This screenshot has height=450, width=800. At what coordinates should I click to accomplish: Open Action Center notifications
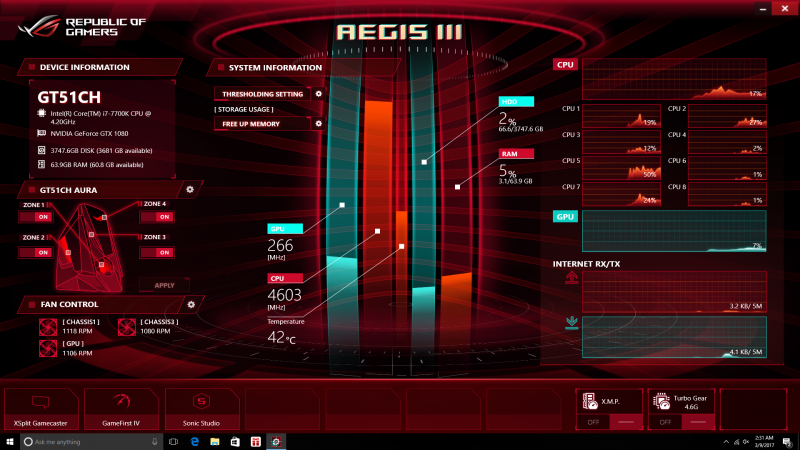(788, 442)
